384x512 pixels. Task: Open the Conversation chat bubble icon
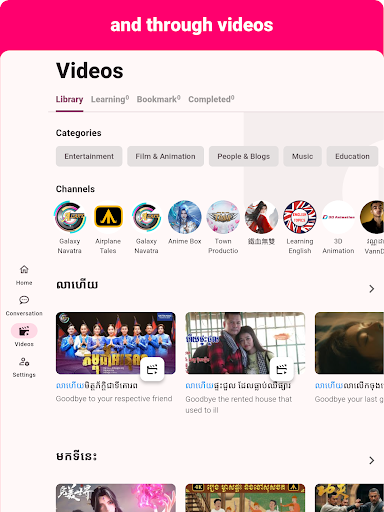coord(24,300)
